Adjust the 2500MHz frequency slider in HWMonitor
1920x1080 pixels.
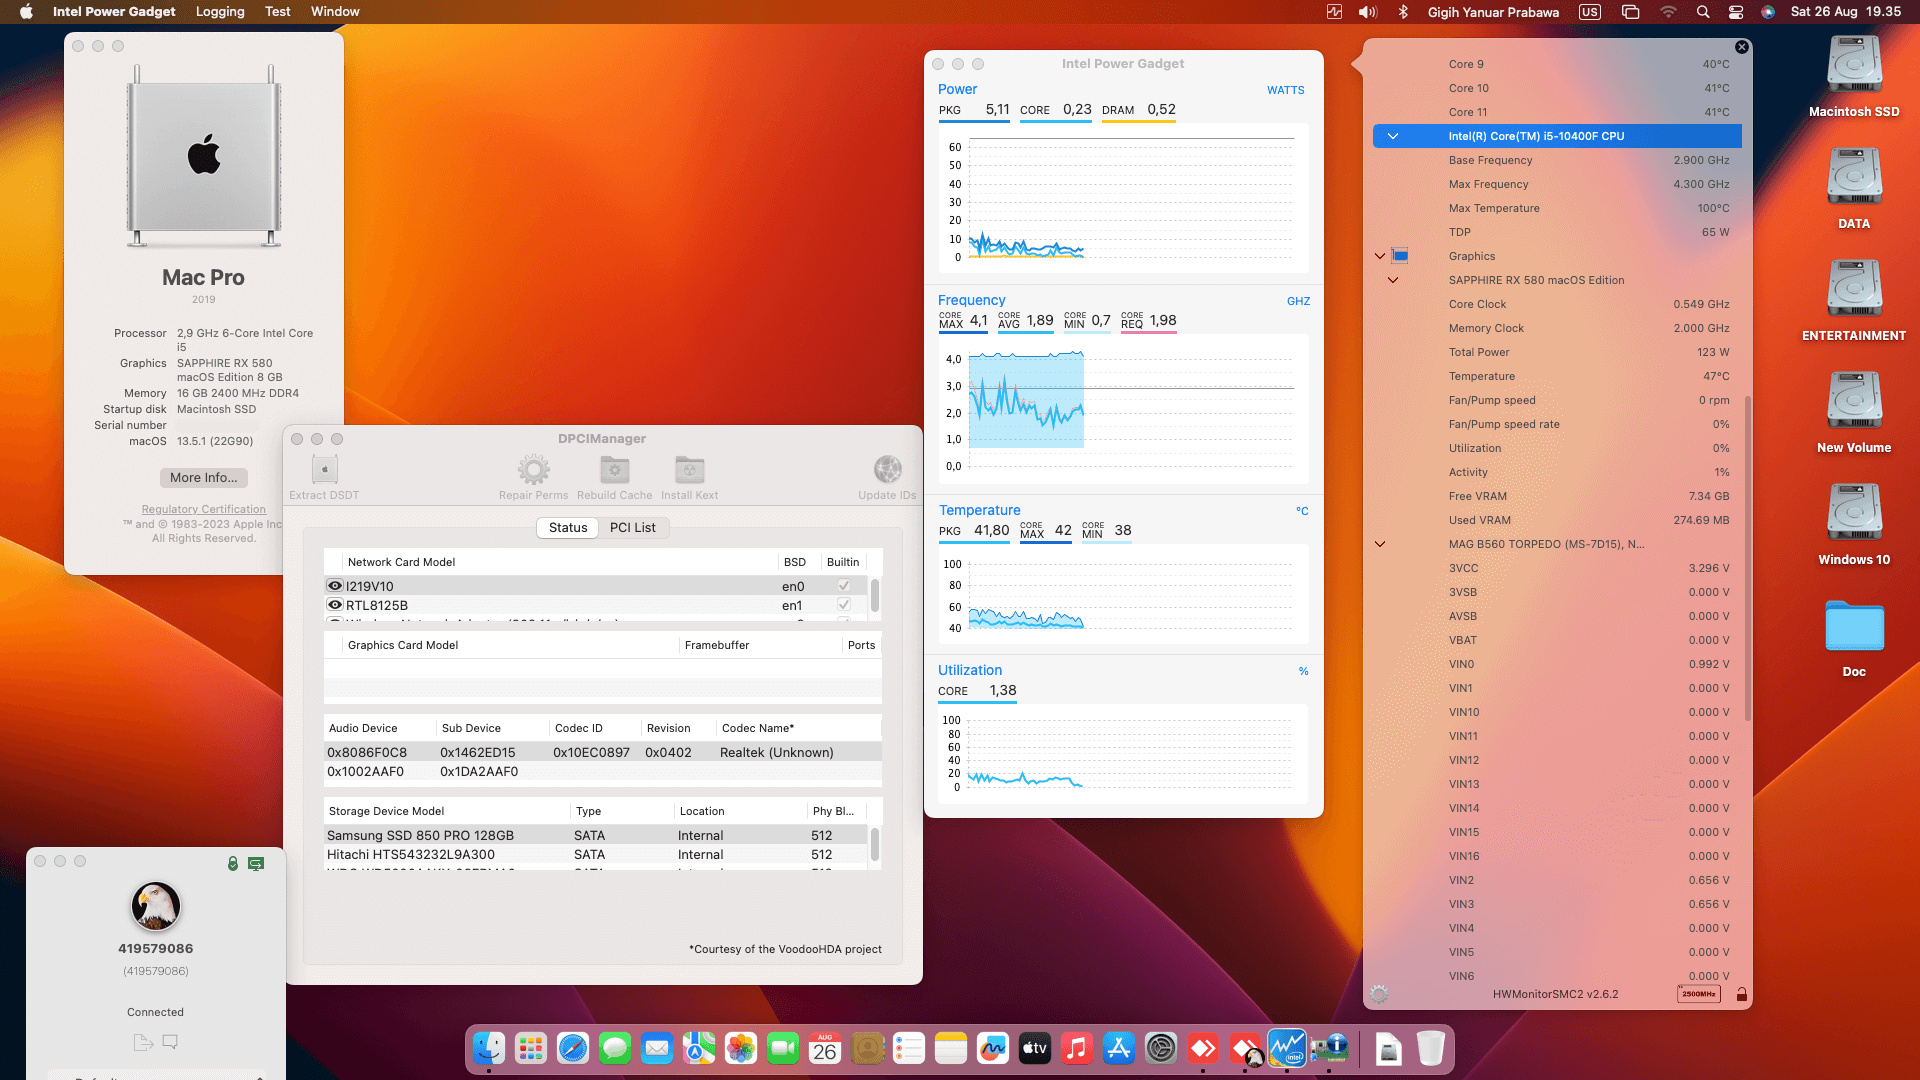point(1699,993)
